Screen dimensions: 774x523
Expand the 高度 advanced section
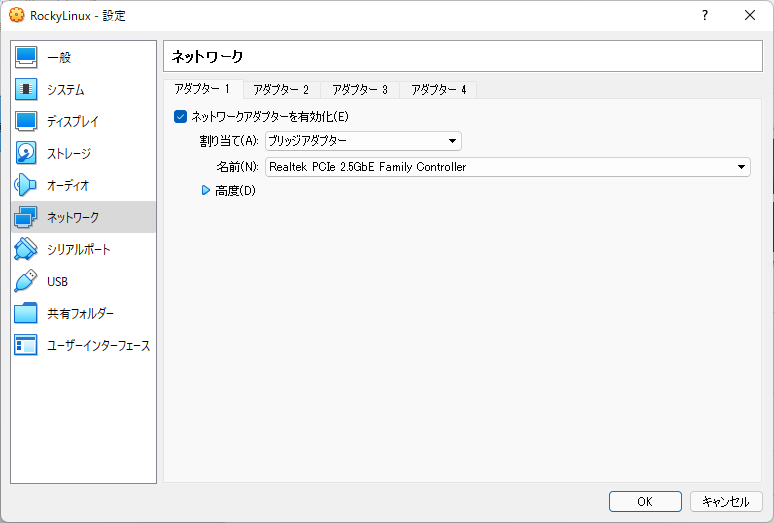tap(207, 191)
